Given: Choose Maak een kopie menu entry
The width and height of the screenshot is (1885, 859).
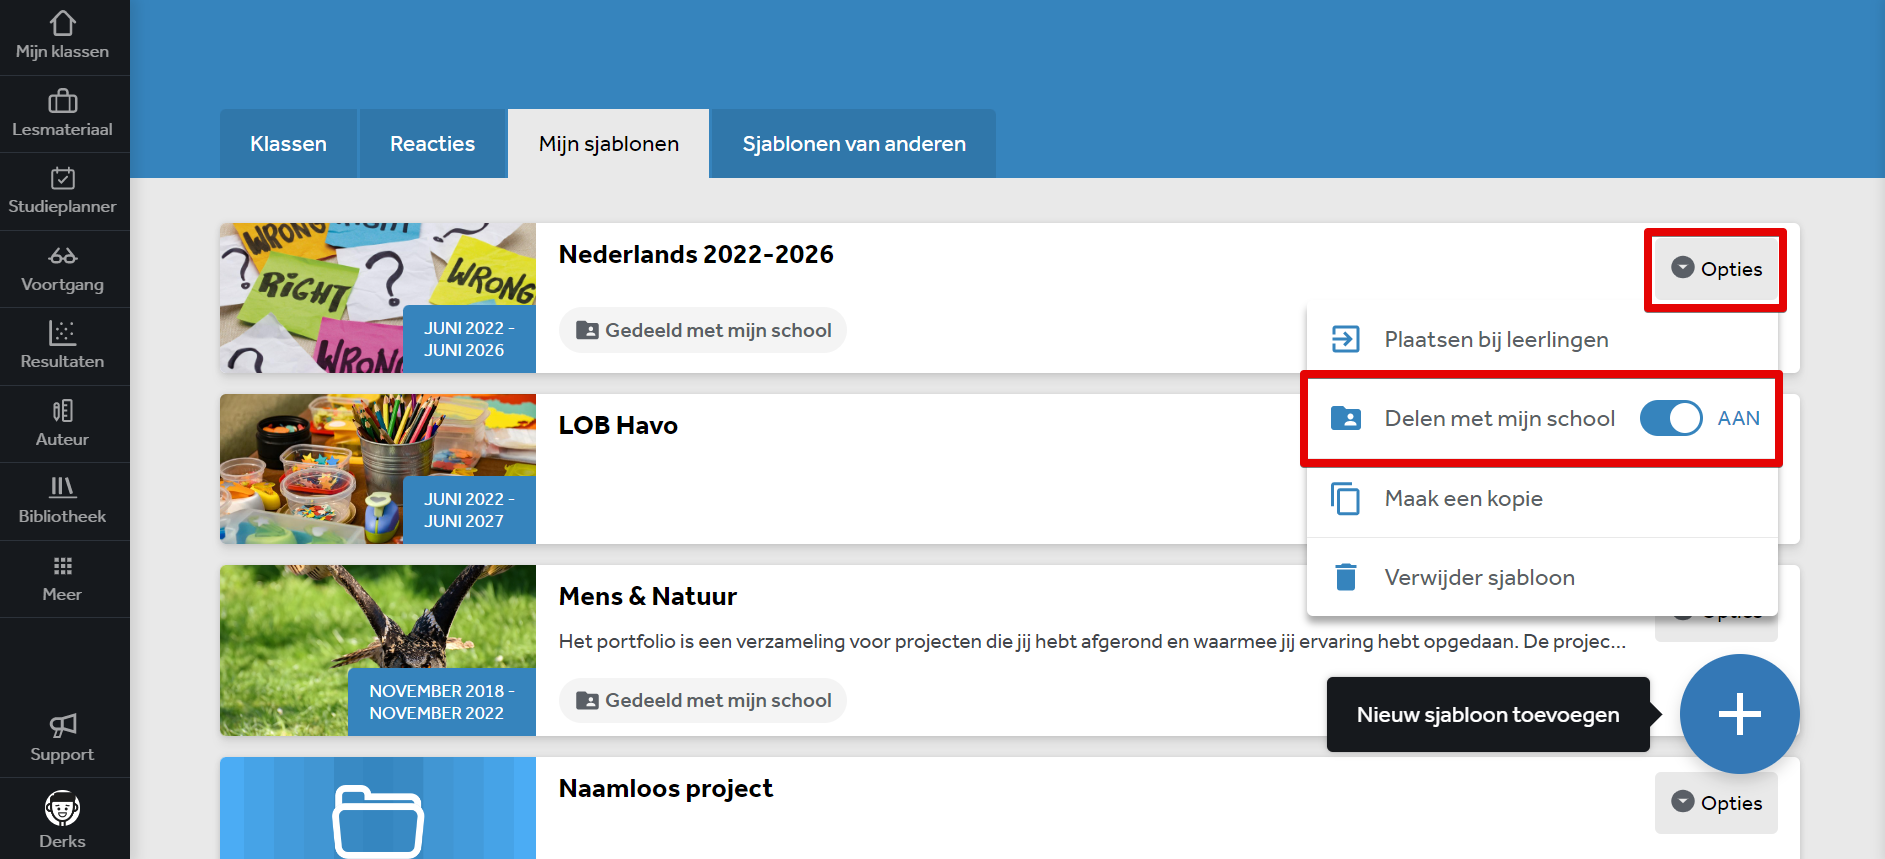Looking at the screenshot, I should coord(1542,498).
